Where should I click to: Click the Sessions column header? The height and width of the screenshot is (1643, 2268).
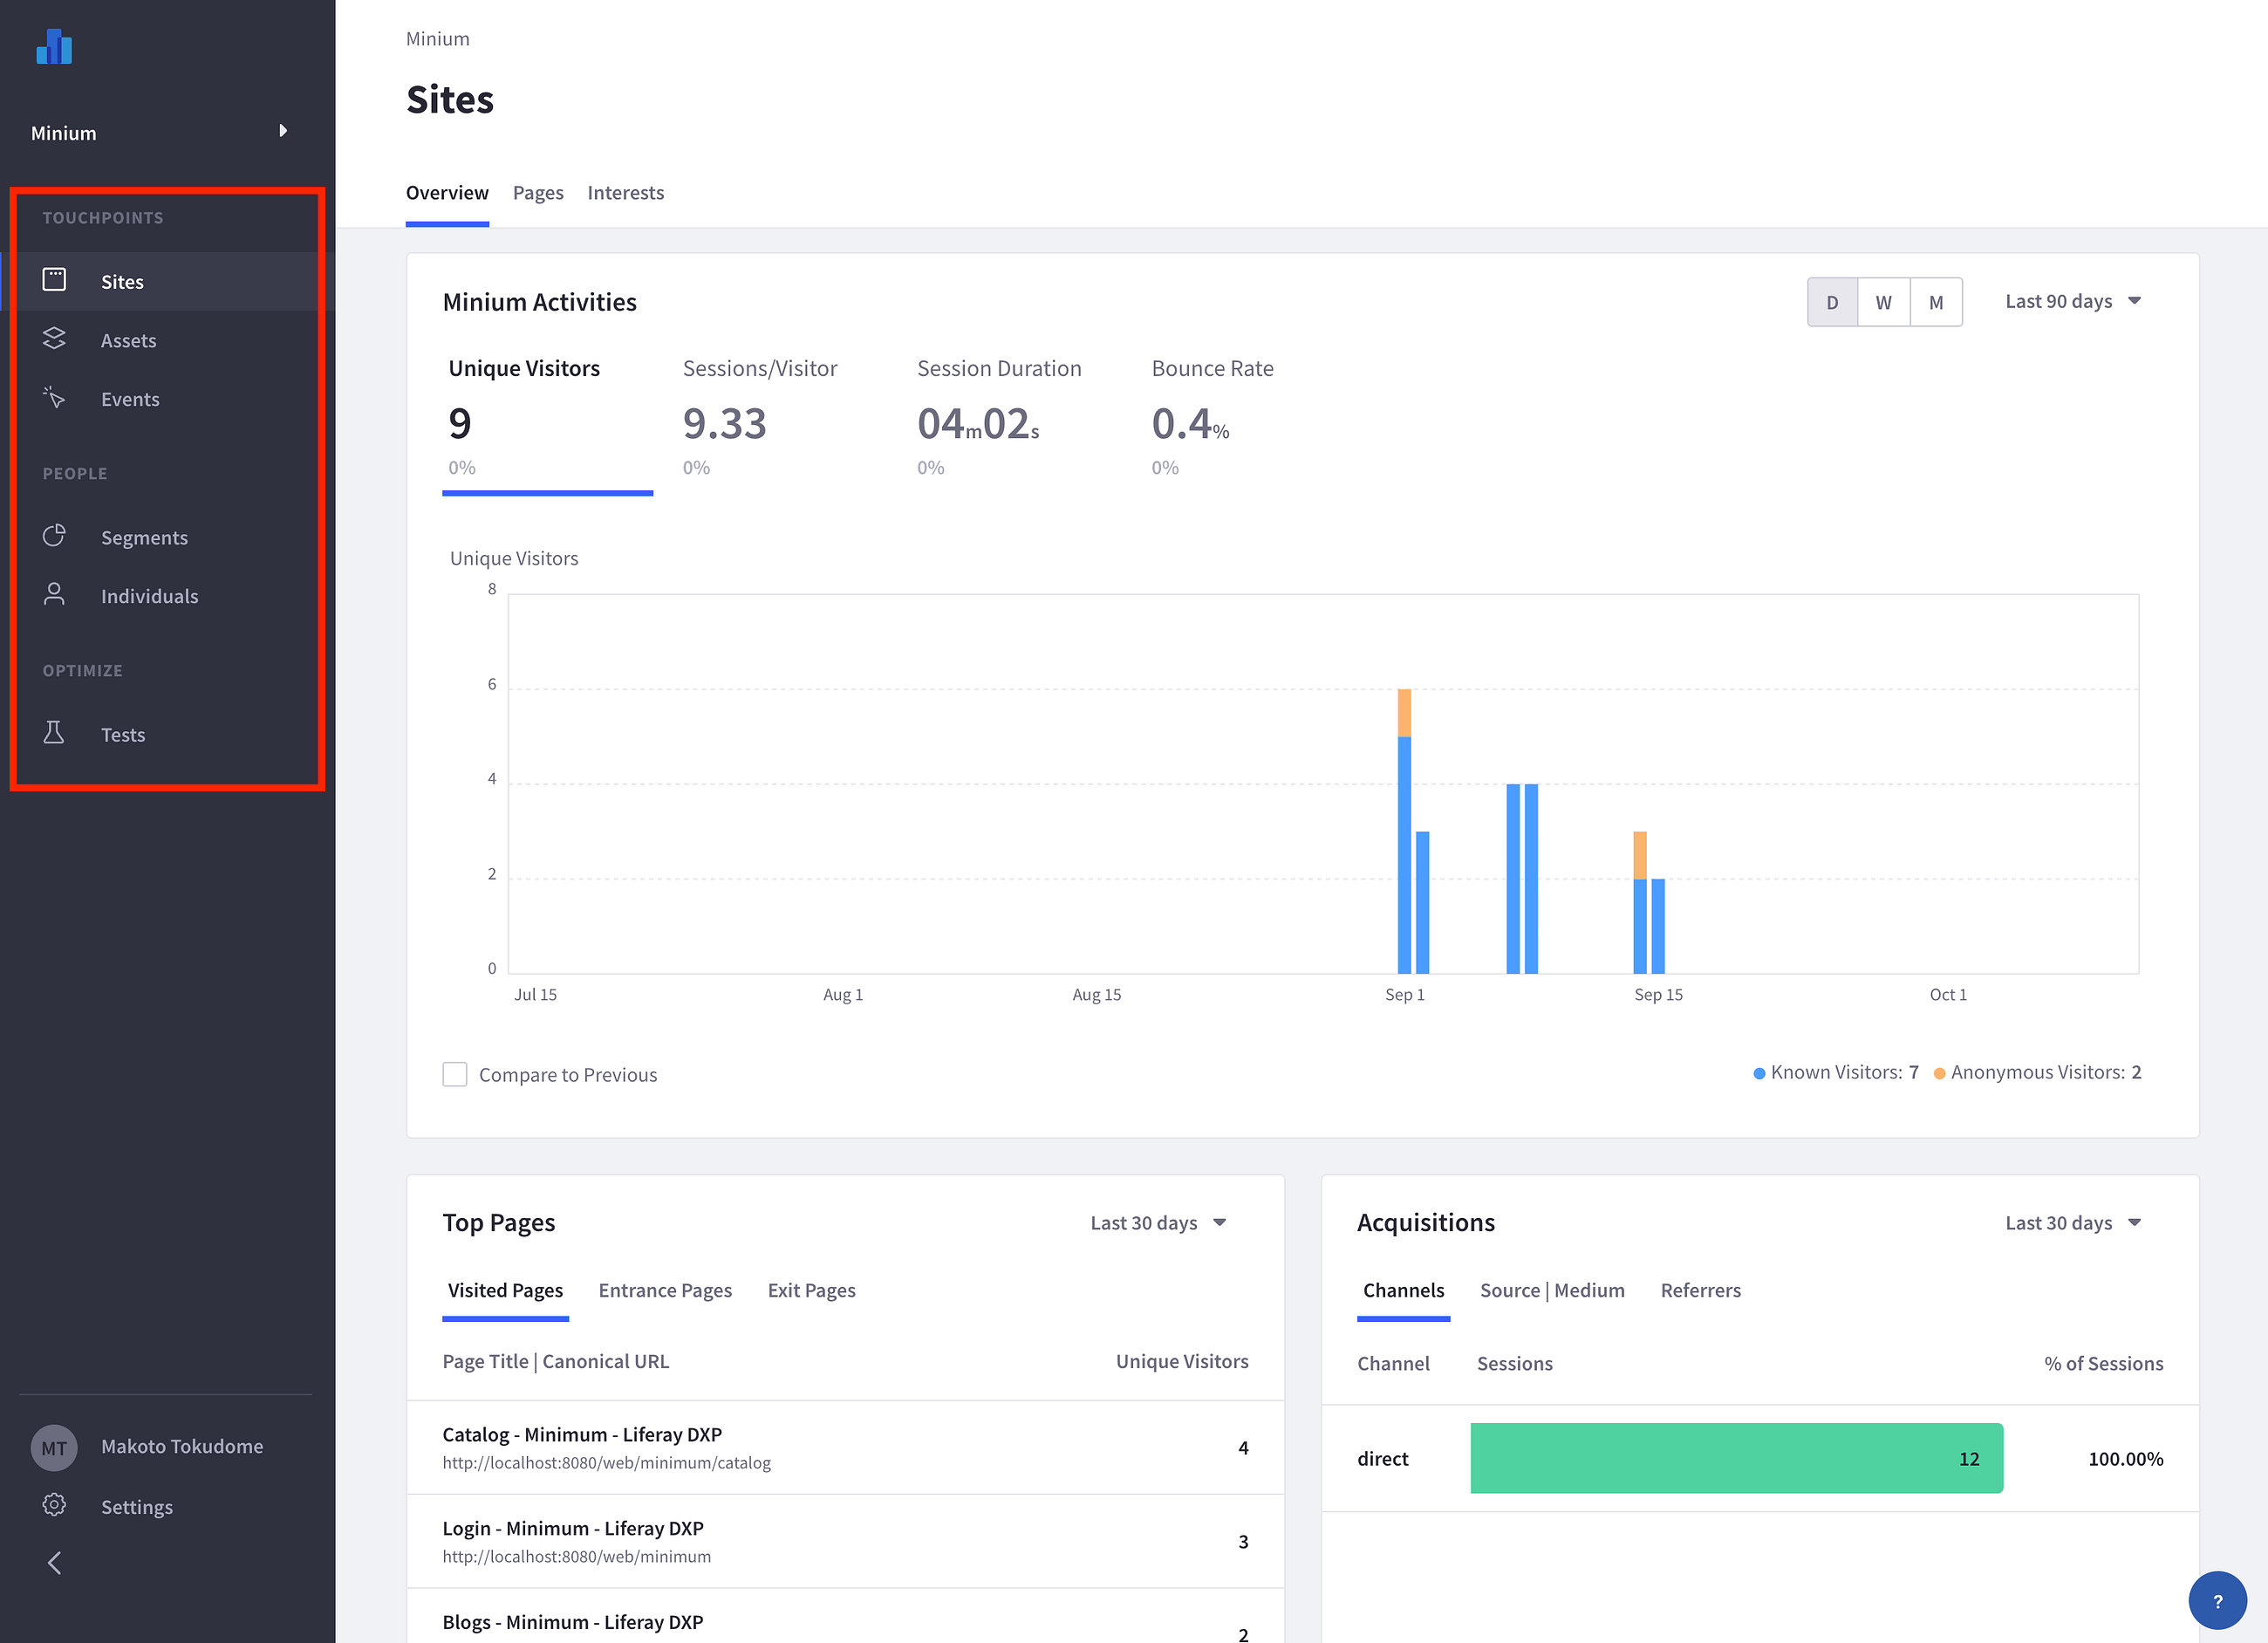pos(1514,1363)
